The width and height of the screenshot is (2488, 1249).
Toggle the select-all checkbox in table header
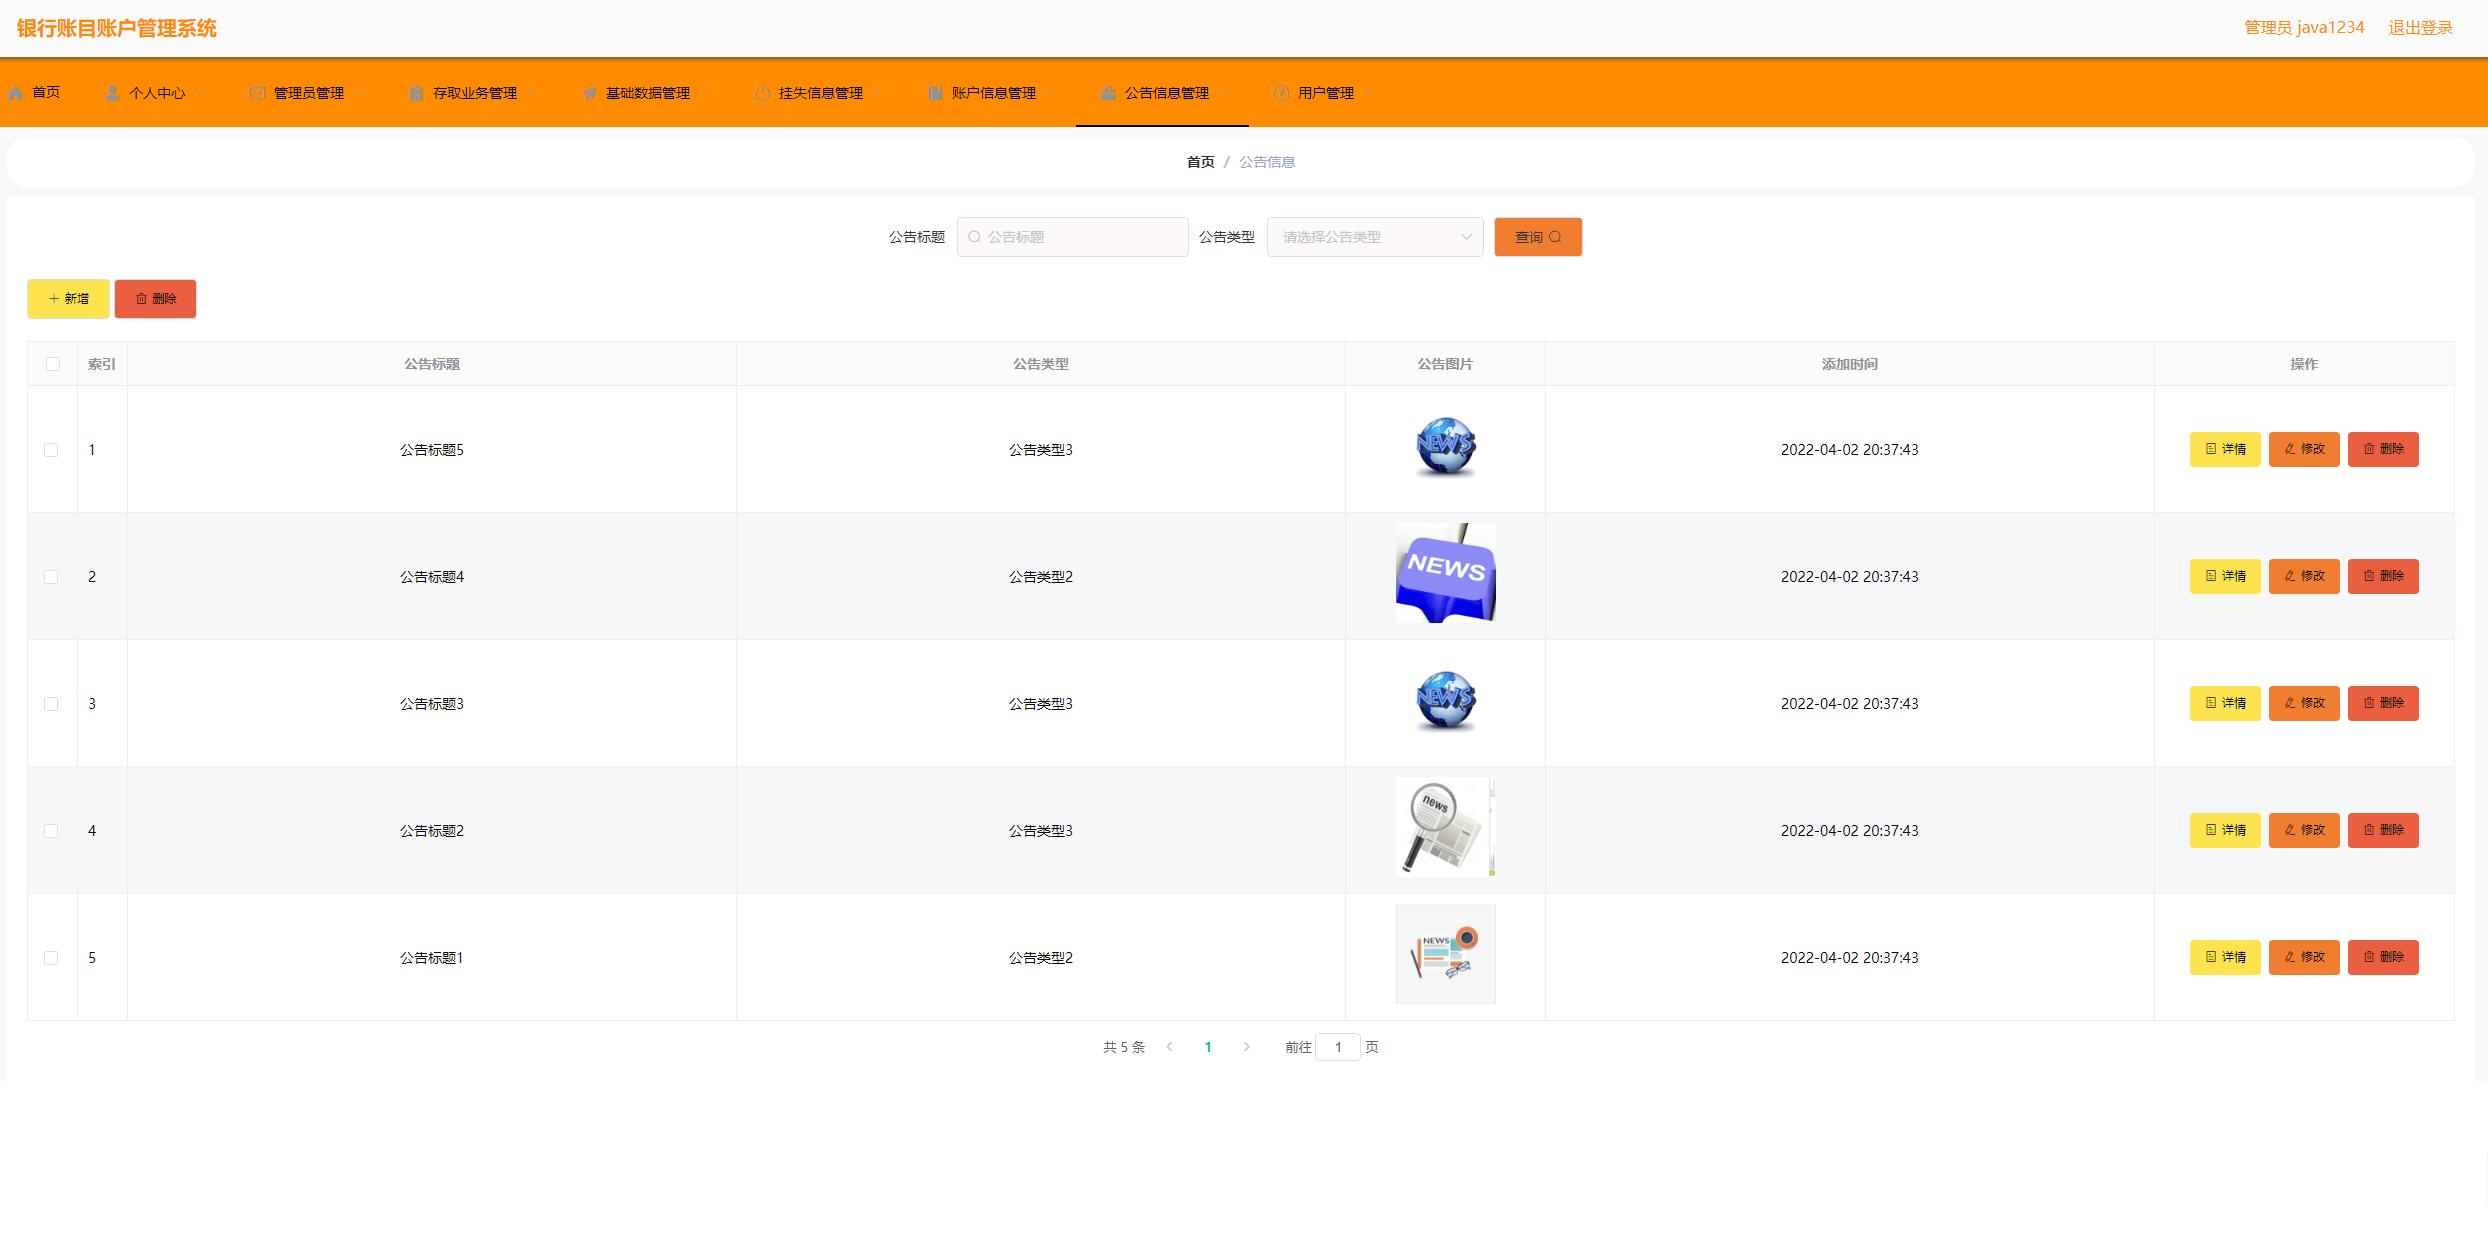tap(53, 364)
